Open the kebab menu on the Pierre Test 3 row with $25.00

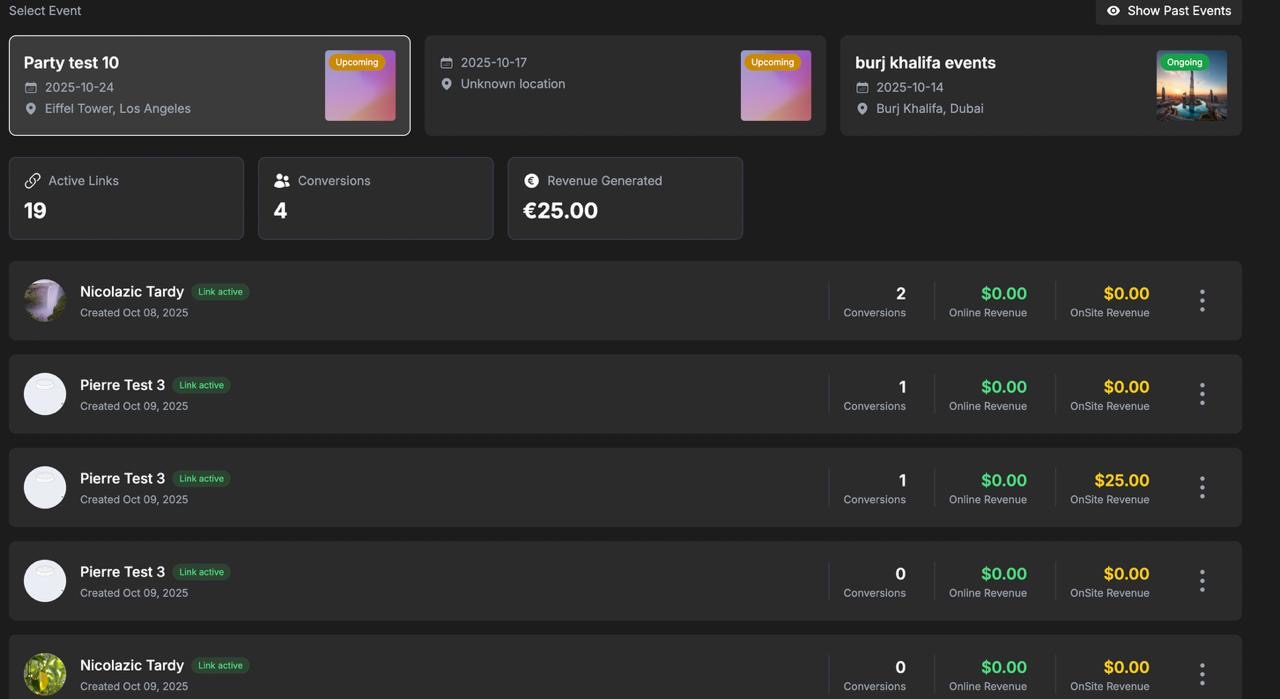tap(1201, 487)
